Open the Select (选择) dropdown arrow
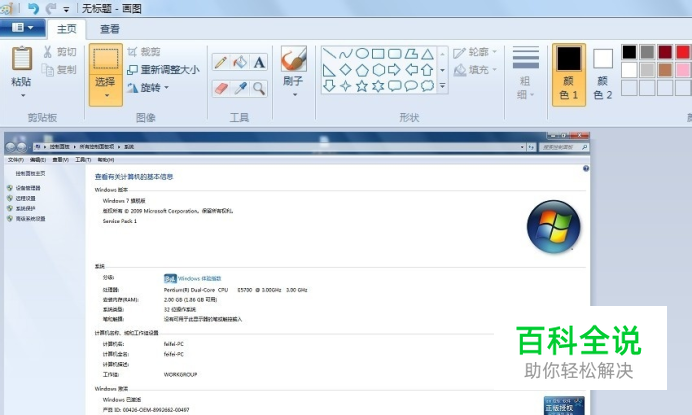 tap(106, 95)
